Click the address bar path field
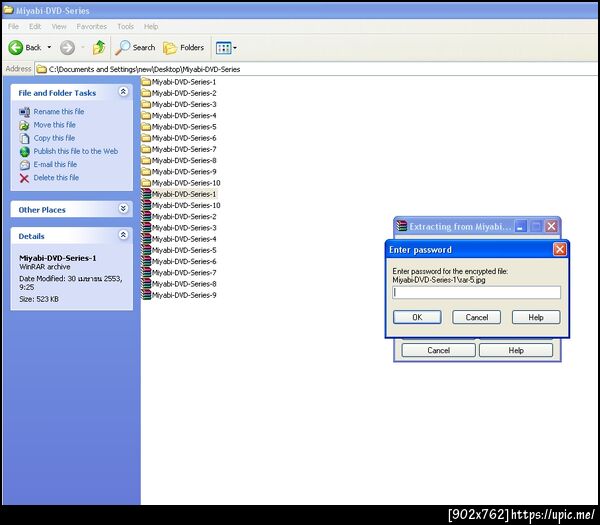The width and height of the screenshot is (600, 525). pyautogui.click(x=316, y=69)
